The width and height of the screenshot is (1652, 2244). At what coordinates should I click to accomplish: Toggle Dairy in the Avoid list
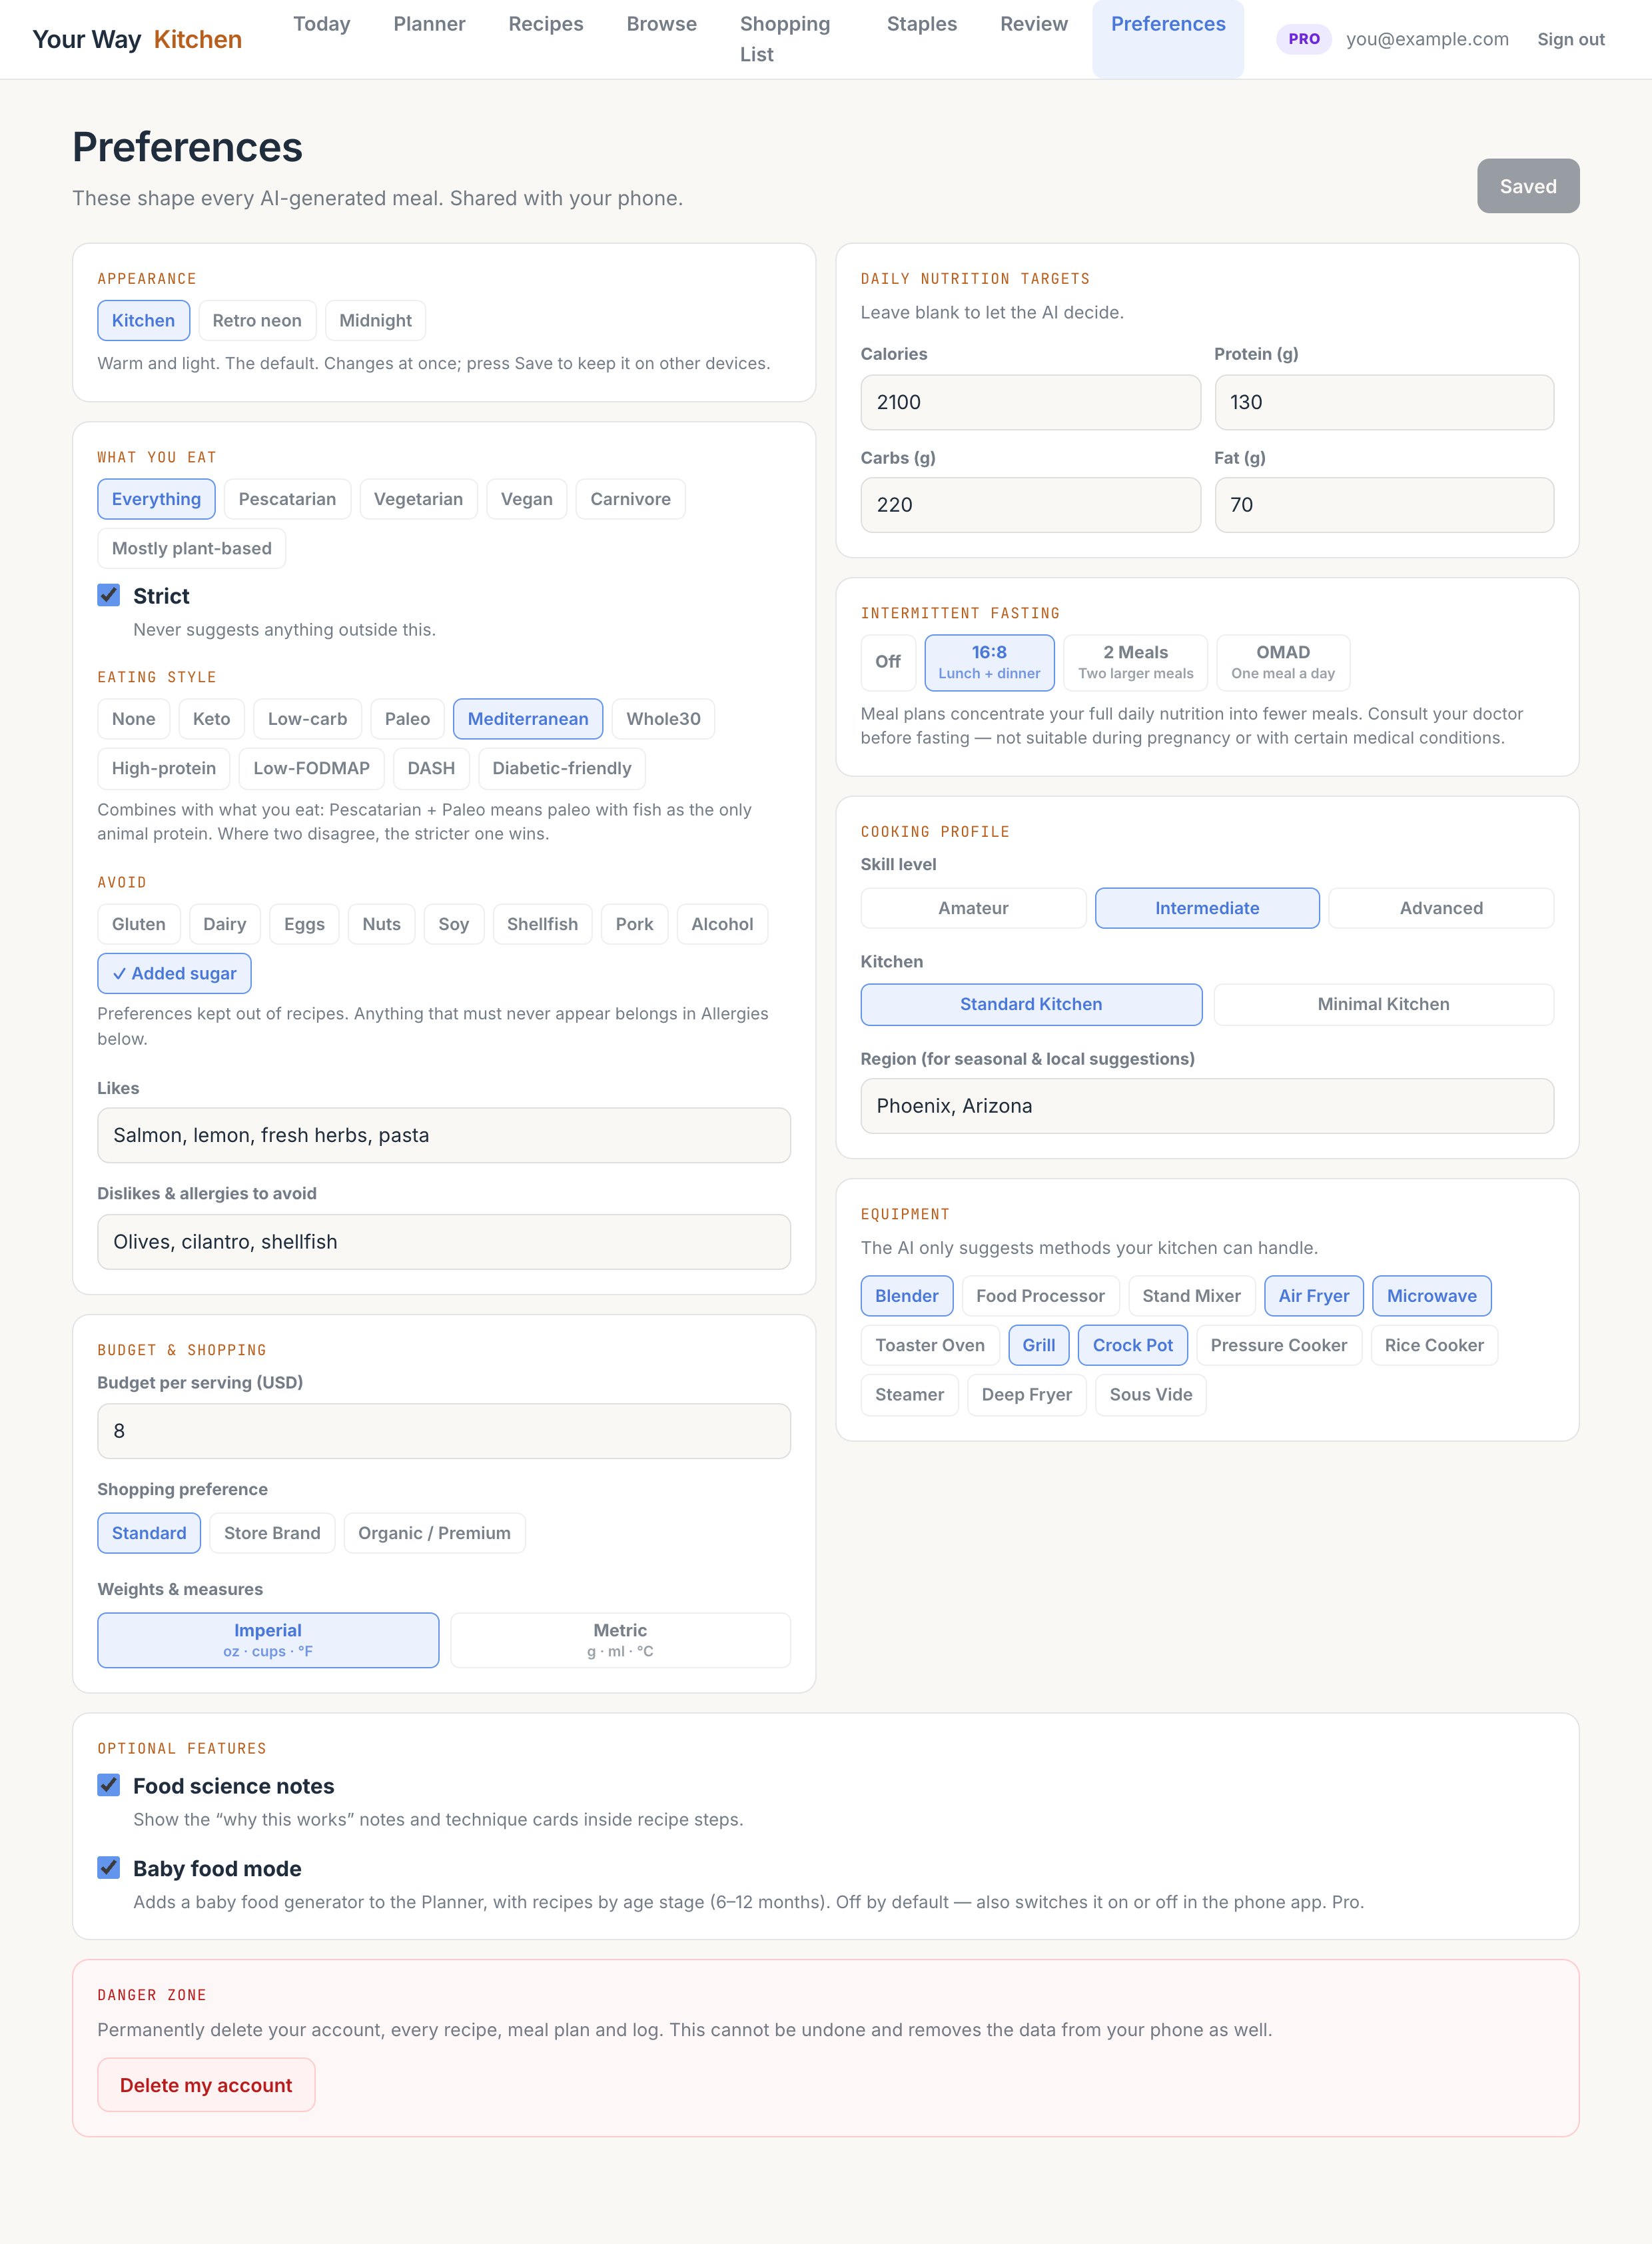(x=225, y=924)
